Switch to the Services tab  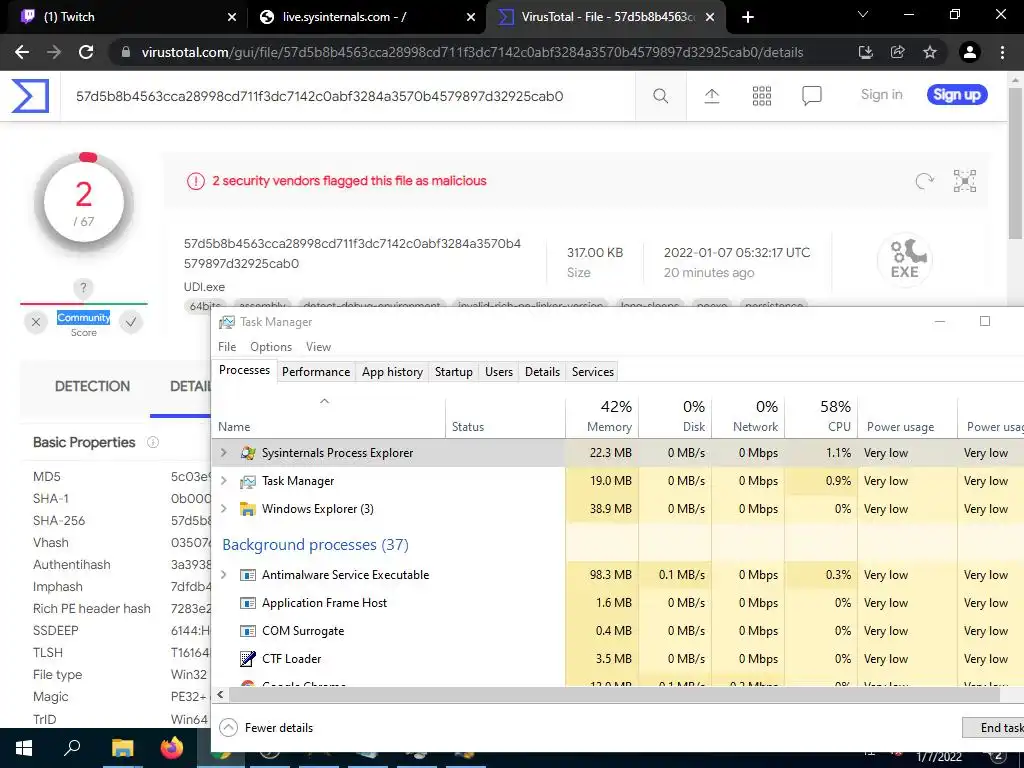[x=593, y=372]
